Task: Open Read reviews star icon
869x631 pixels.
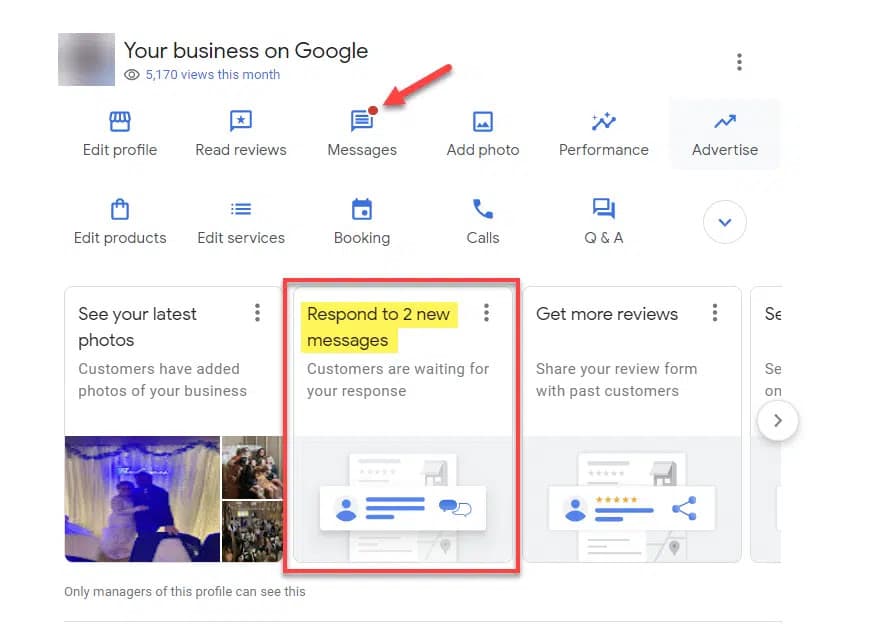Action: point(241,121)
